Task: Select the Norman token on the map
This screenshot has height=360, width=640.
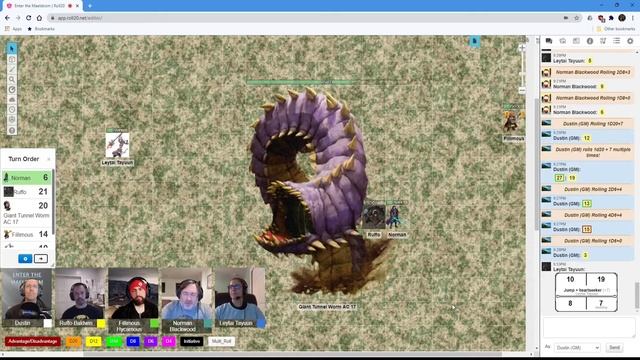Action: click(394, 217)
